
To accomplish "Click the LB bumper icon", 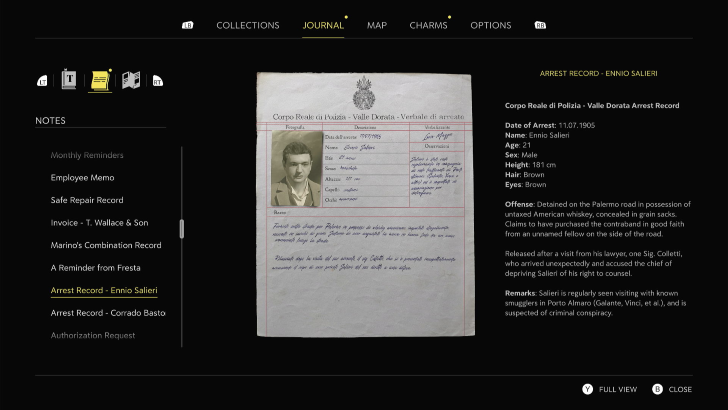I will pyautogui.click(x=187, y=26).
